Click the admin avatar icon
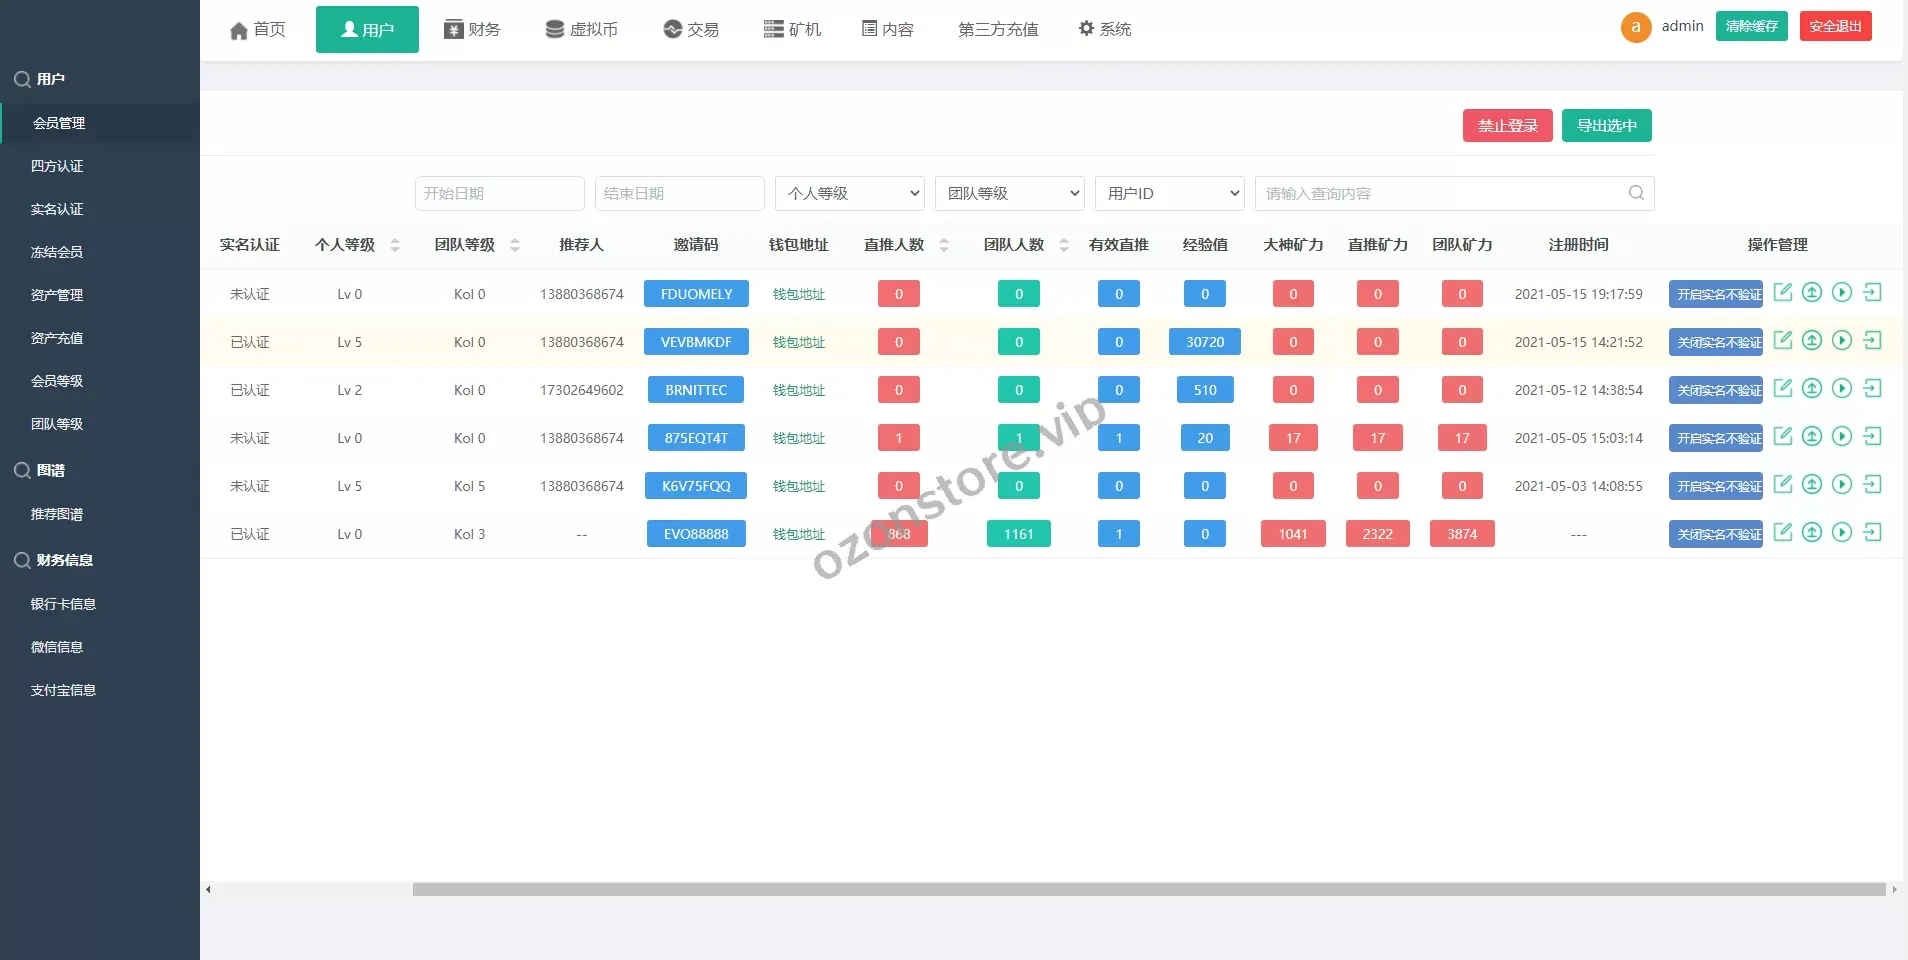Viewport: 1908px width, 960px height. point(1636,27)
